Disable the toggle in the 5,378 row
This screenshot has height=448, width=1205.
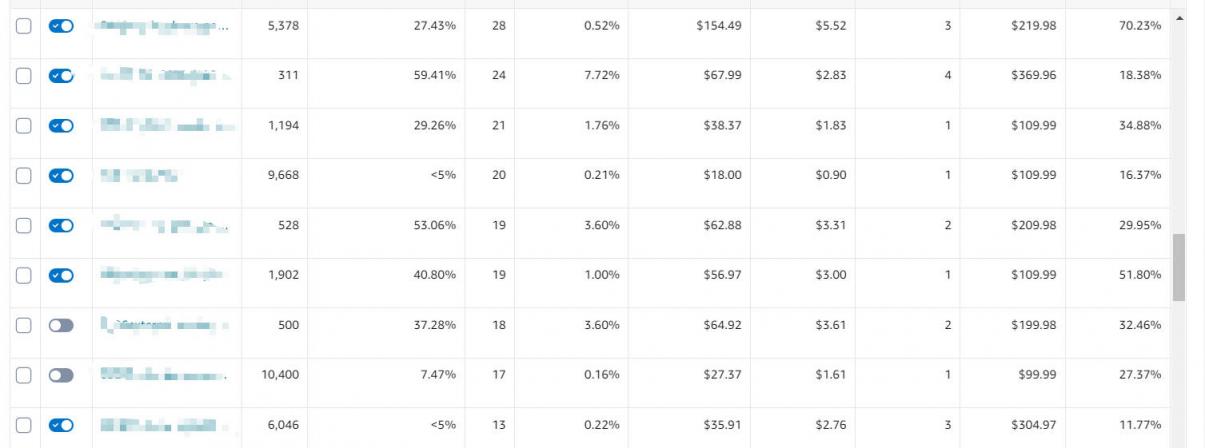(x=61, y=26)
